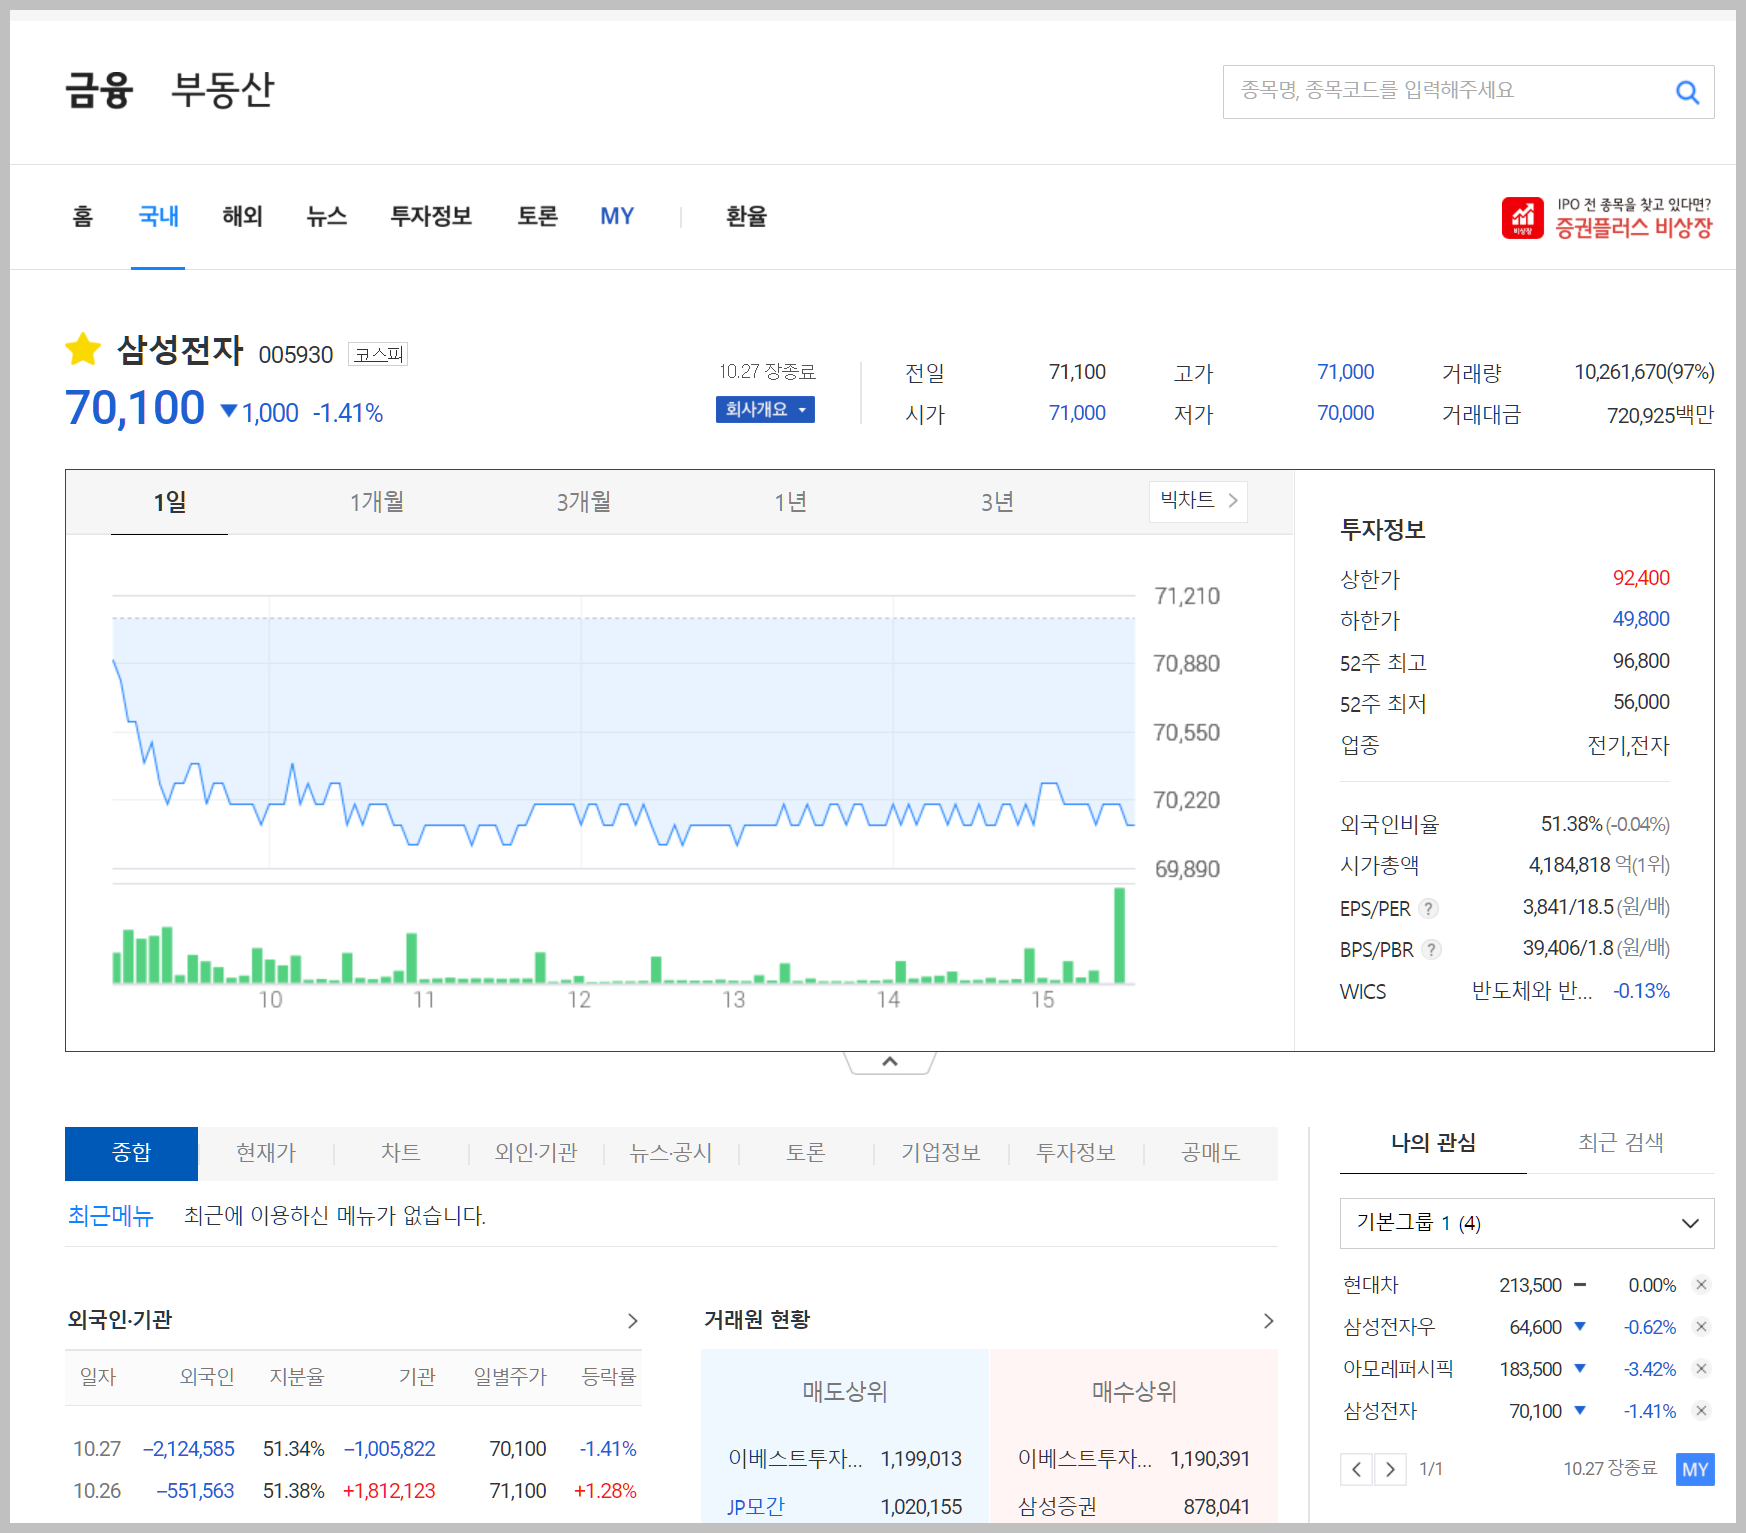Viewport: 1746px width, 1533px height.
Task: Open the 빅차트 link
Action: (x=1198, y=500)
